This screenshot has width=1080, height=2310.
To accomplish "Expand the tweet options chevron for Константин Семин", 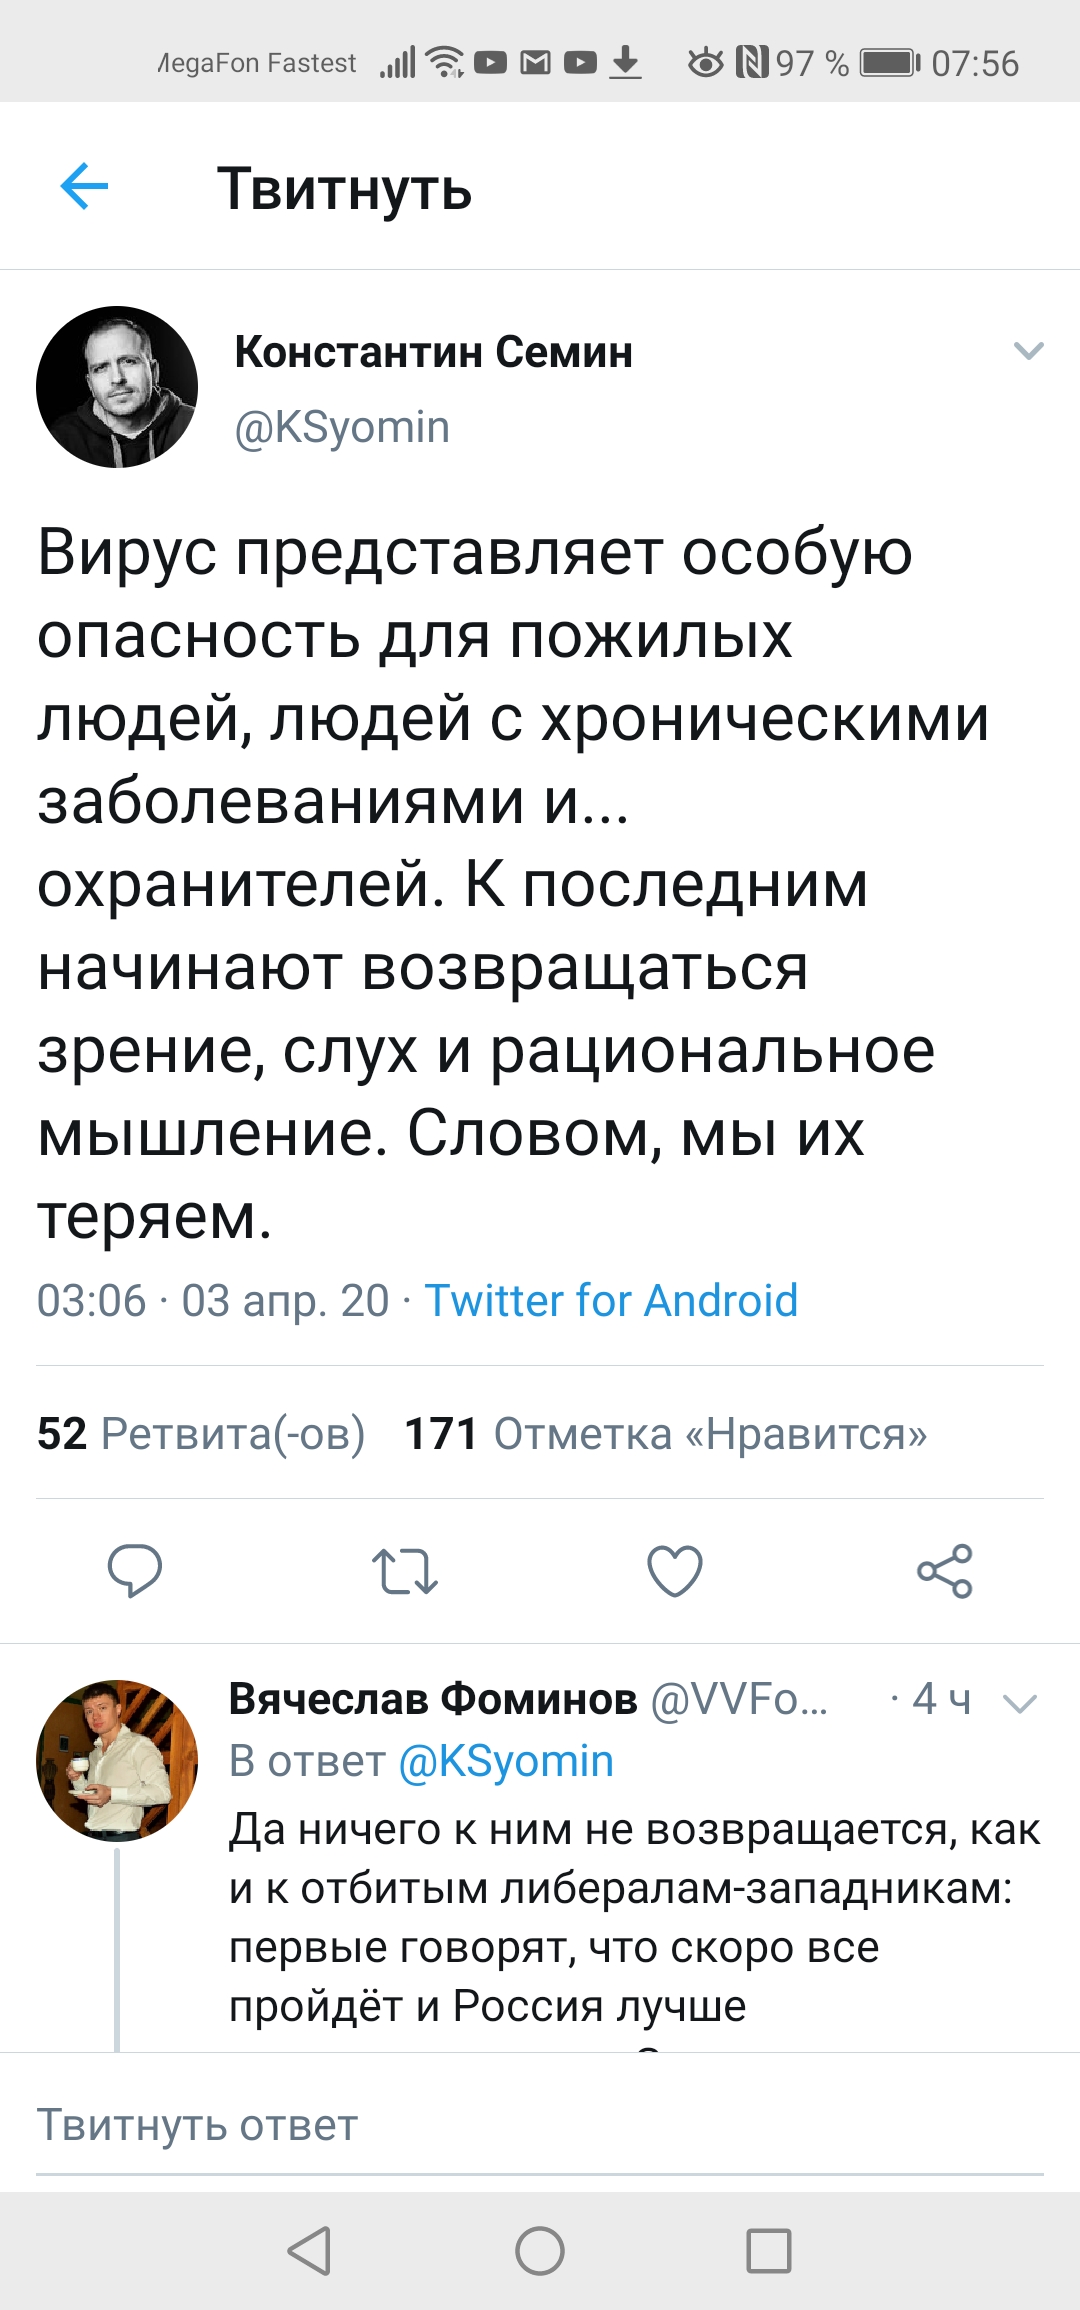I will tap(1029, 350).
